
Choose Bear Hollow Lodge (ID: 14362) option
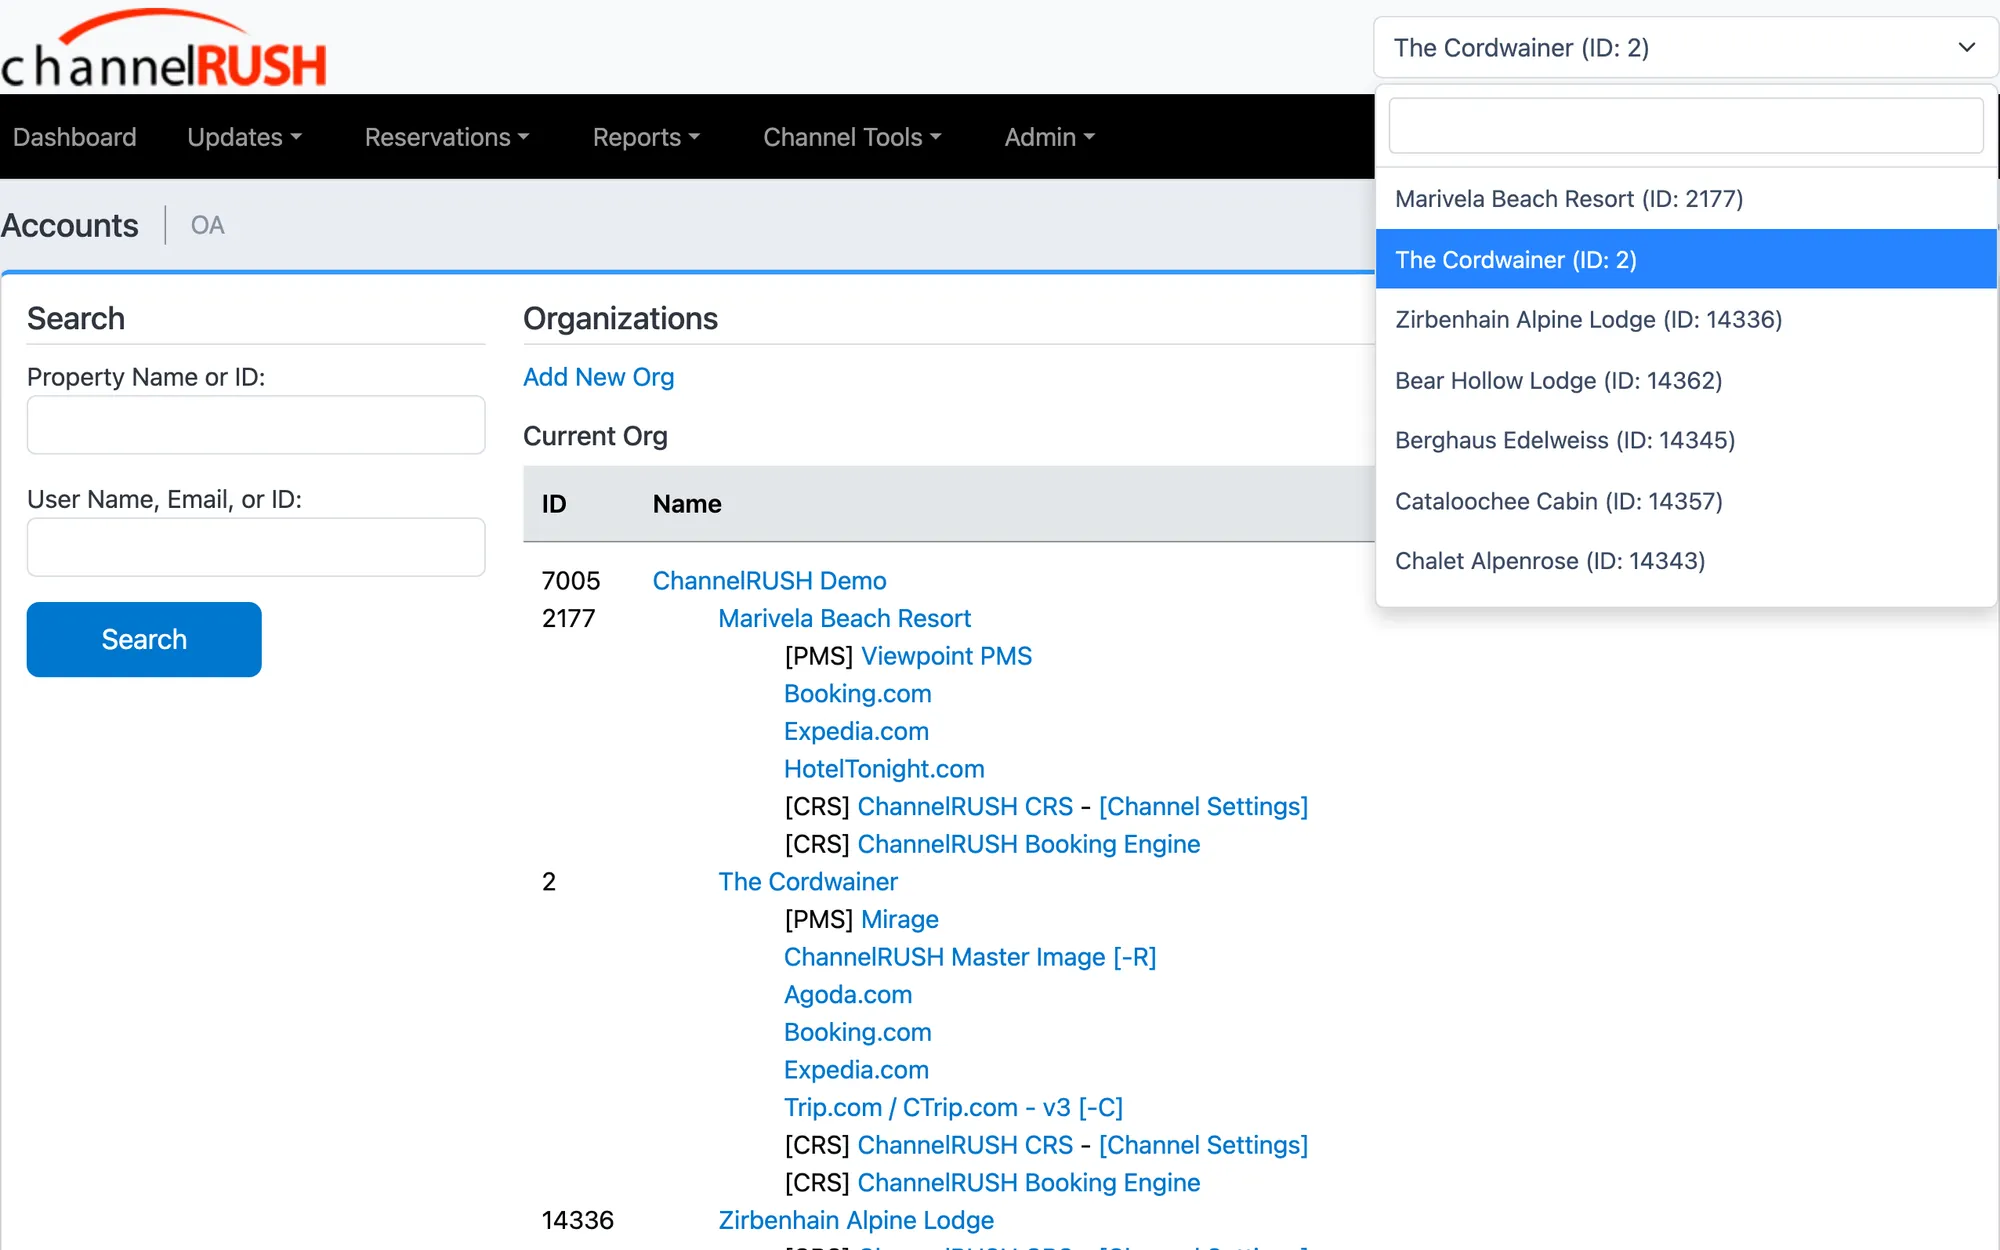click(1686, 380)
